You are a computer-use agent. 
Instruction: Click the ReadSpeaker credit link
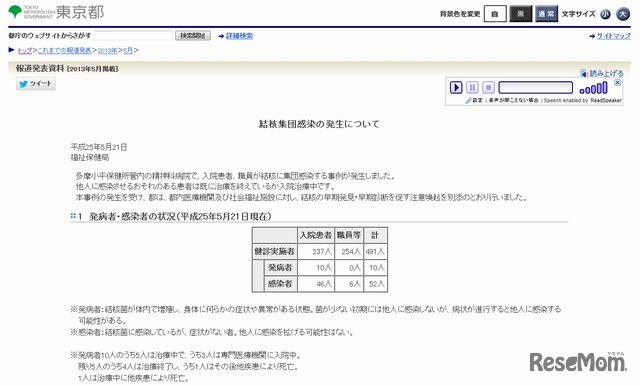tap(583, 100)
